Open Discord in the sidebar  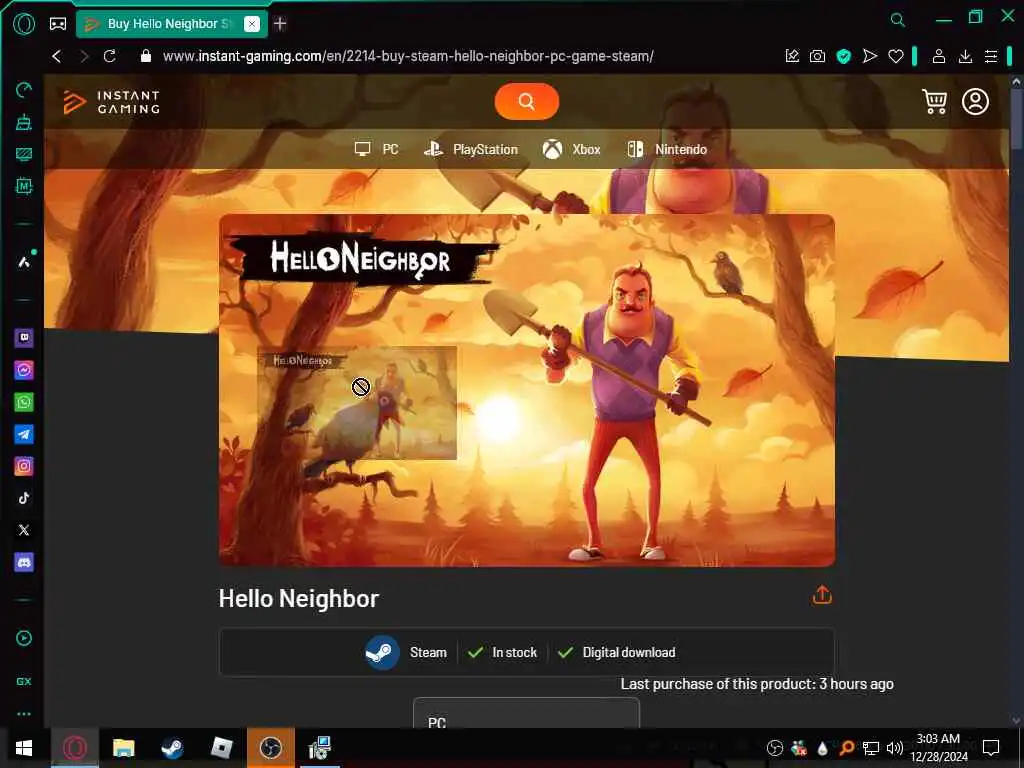(24, 562)
